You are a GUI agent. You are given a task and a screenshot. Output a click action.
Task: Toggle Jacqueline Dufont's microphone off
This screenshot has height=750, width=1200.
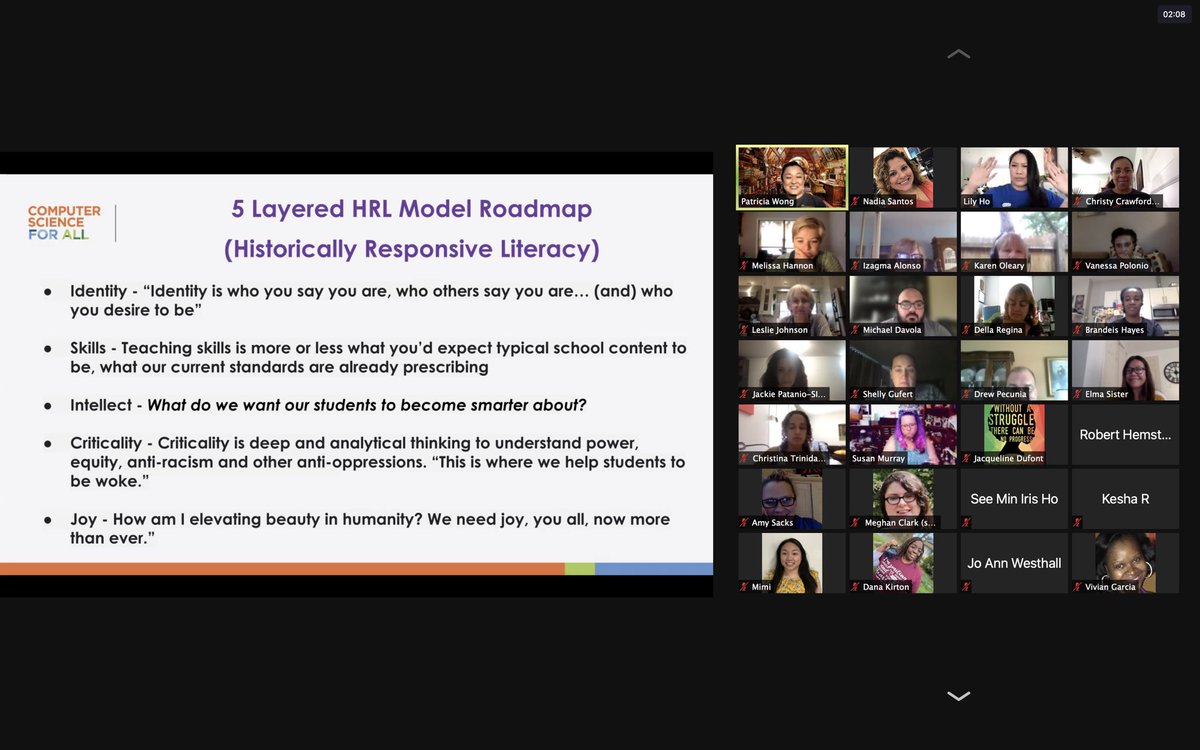(x=966, y=457)
